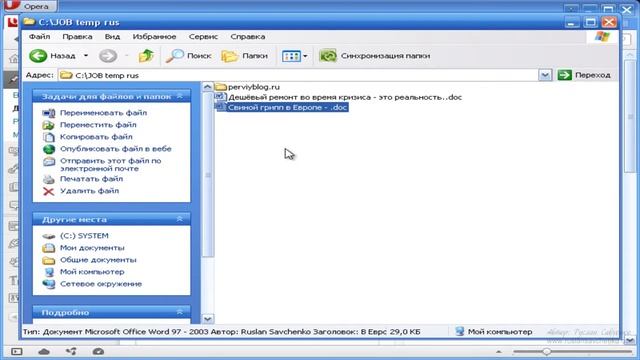Click the Windows flag logo icon
The image size is (640, 360).
(x=602, y=37)
